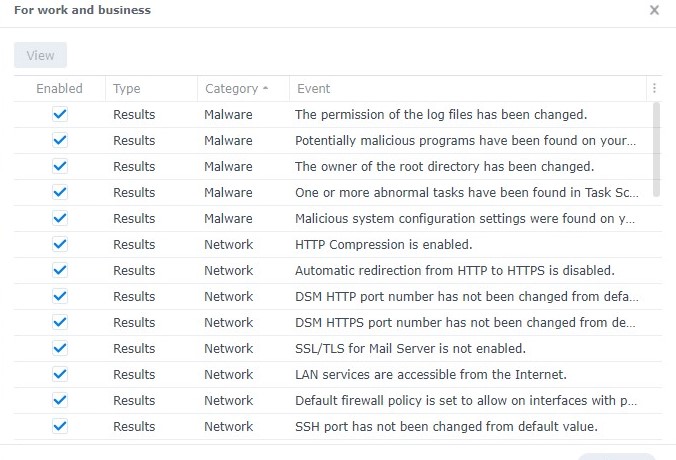The width and height of the screenshot is (676, 460).
Task: Toggle the SSL/TLS for Mail Server checkbox
Action: click(60, 348)
